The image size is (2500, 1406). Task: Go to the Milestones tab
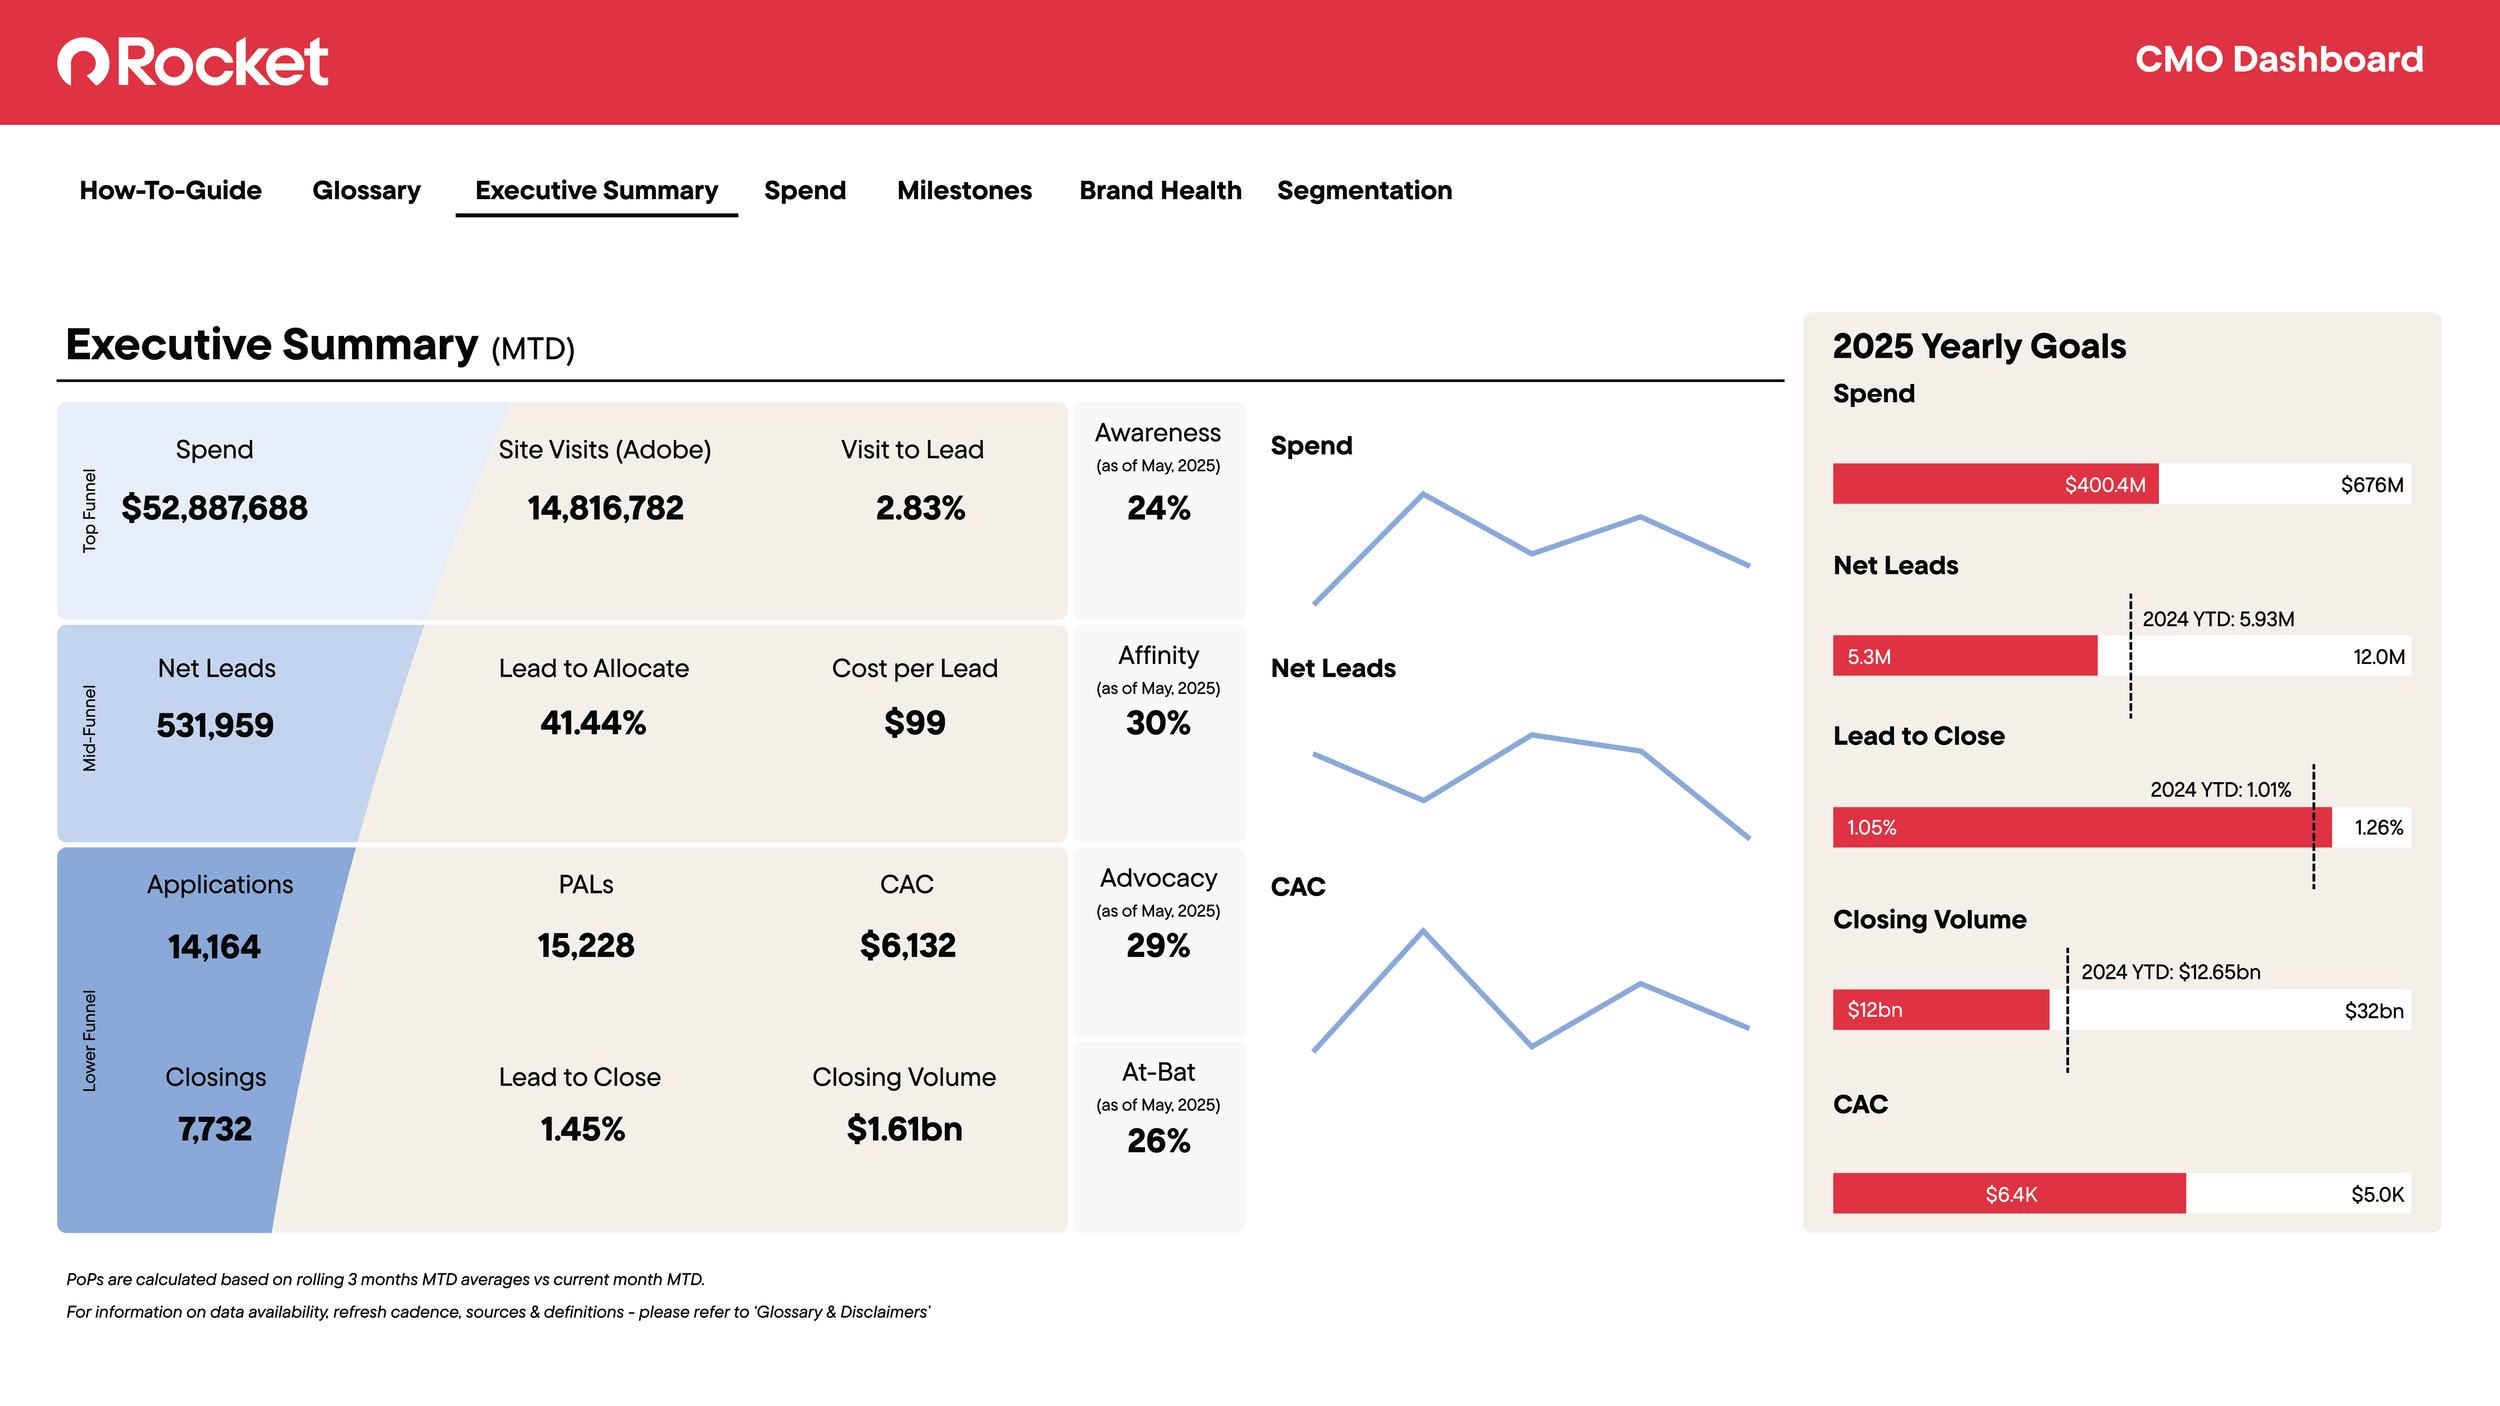point(964,190)
